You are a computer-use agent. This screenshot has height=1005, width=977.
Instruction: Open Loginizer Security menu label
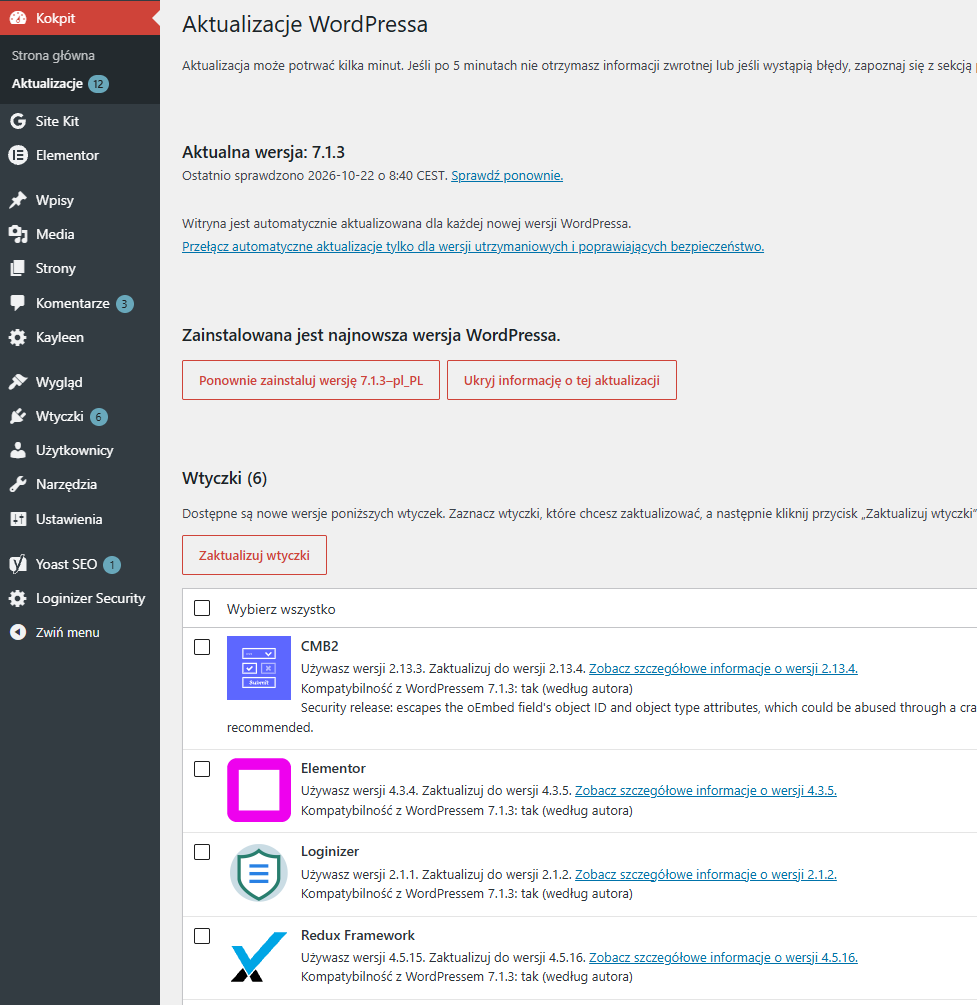(x=90, y=598)
